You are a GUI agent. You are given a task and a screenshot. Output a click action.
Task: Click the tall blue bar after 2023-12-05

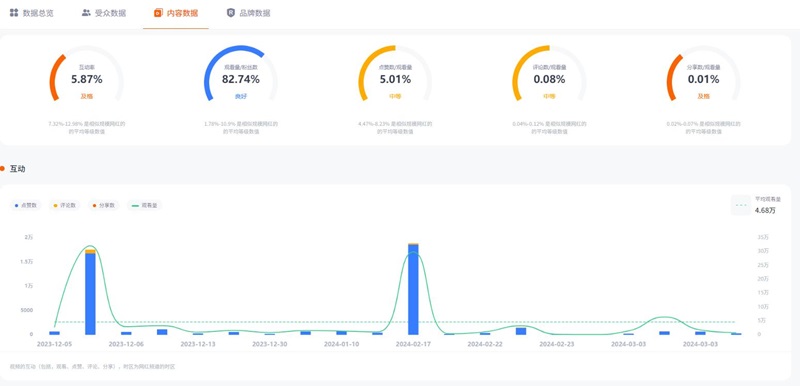(90, 292)
